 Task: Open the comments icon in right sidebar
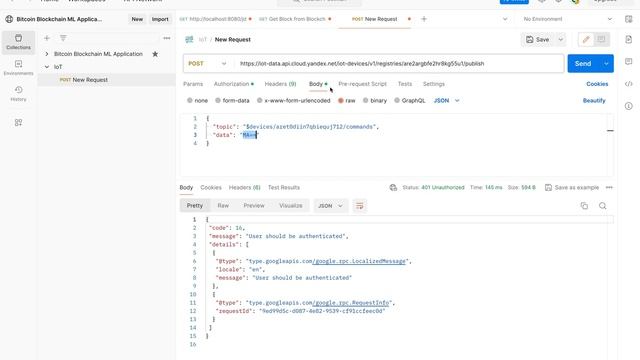[x=629, y=61]
